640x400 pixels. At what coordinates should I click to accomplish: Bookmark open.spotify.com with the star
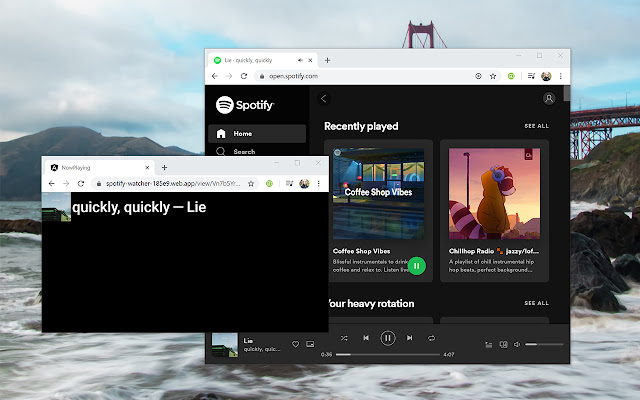(493, 76)
